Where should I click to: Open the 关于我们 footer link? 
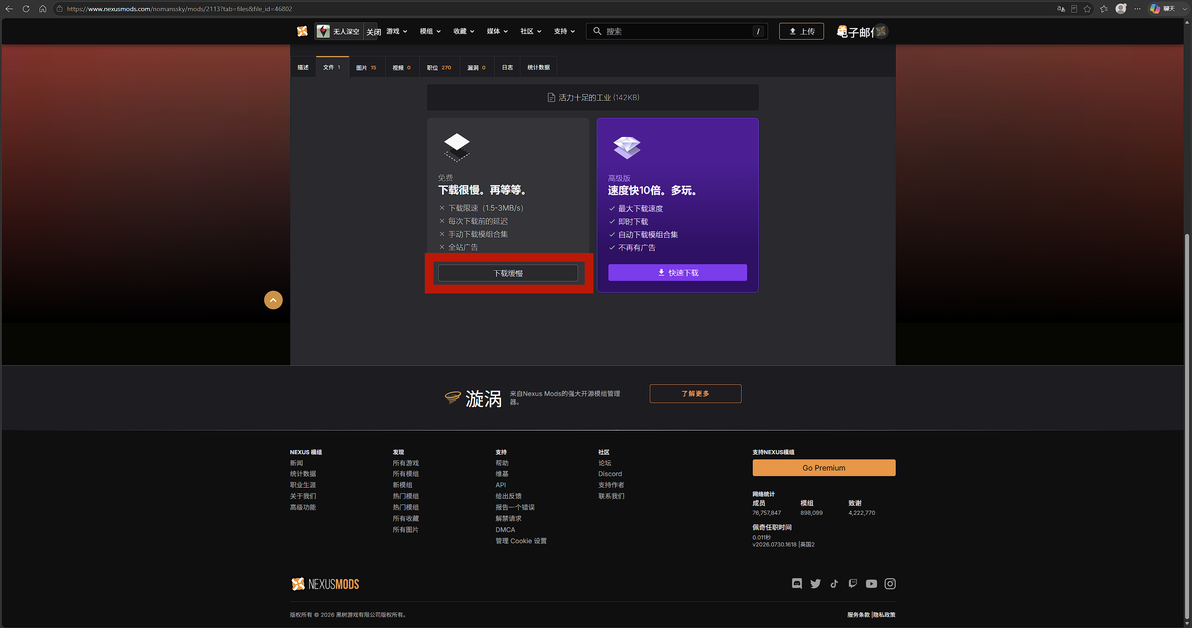[303, 496]
